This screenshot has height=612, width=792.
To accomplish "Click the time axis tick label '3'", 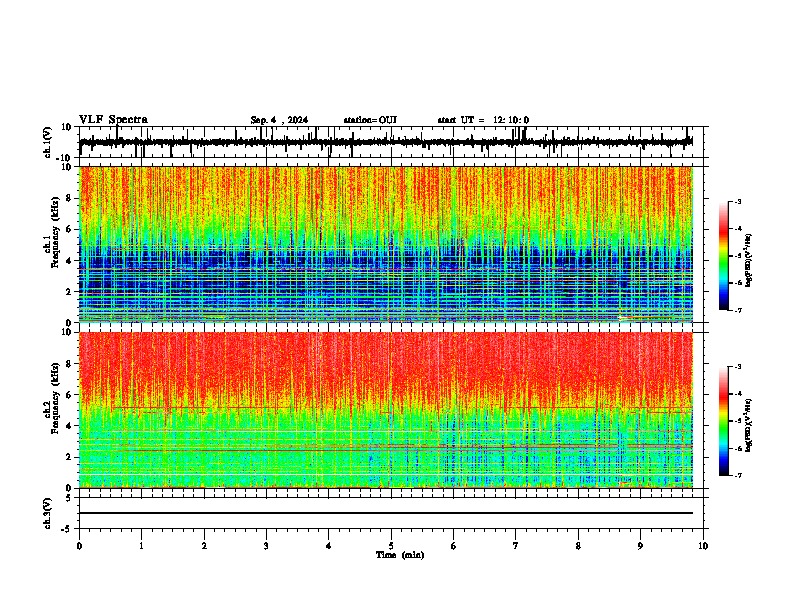I will (266, 546).
